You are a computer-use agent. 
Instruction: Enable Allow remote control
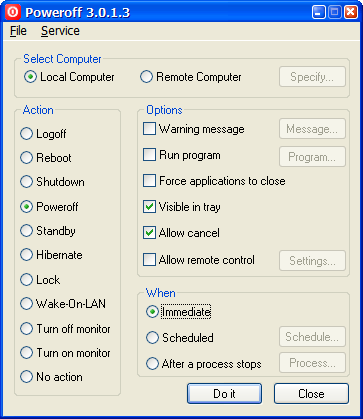tap(199, 260)
